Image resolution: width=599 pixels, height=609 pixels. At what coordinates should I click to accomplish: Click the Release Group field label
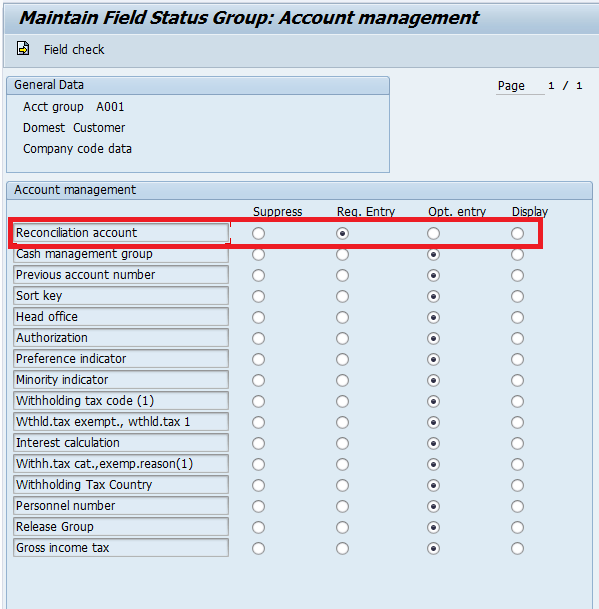[x=121, y=526]
